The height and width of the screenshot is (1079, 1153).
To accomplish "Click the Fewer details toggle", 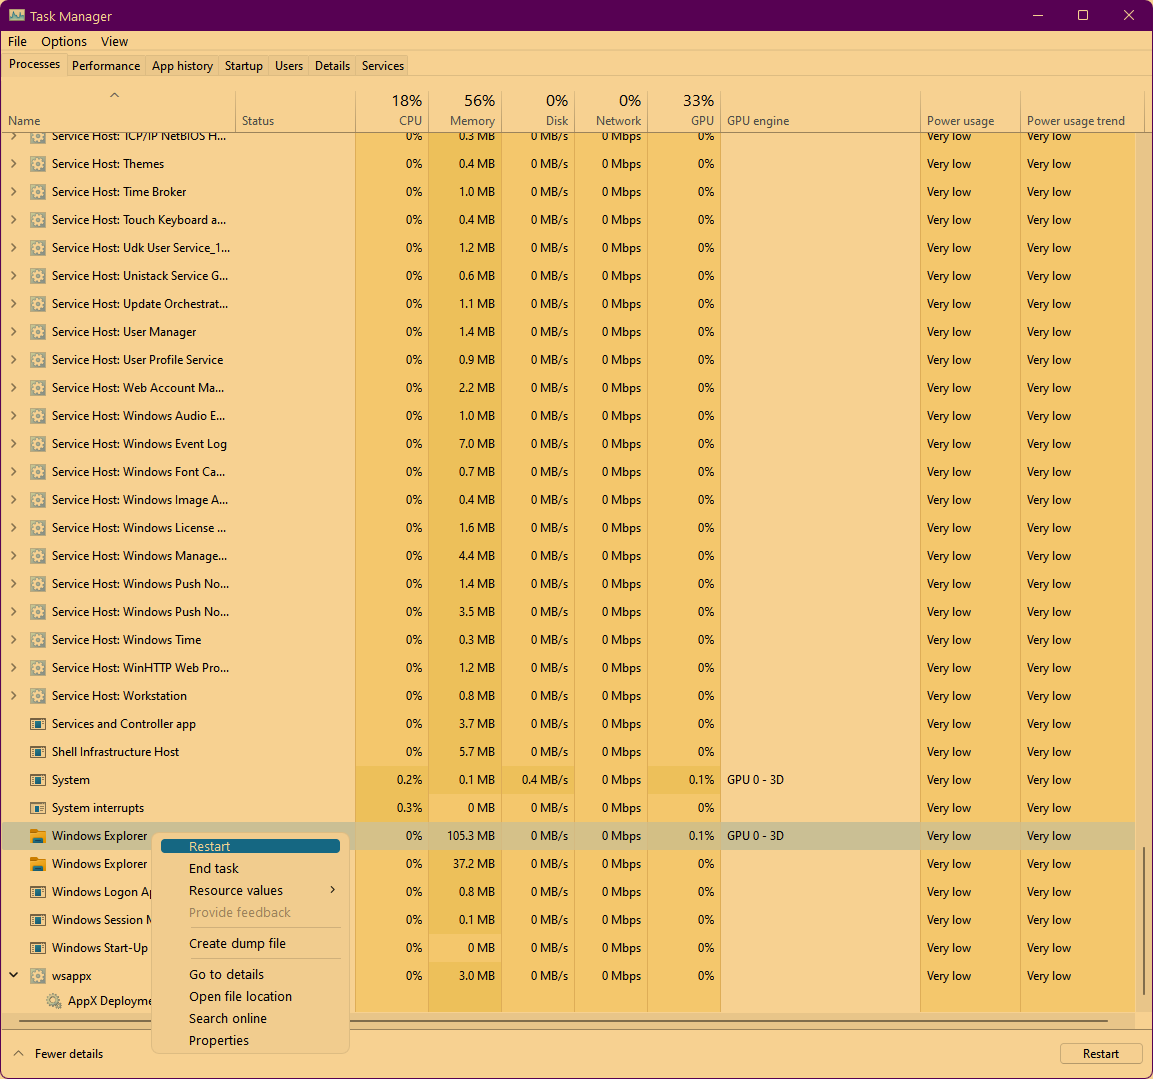I will (x=59, y=1053).
